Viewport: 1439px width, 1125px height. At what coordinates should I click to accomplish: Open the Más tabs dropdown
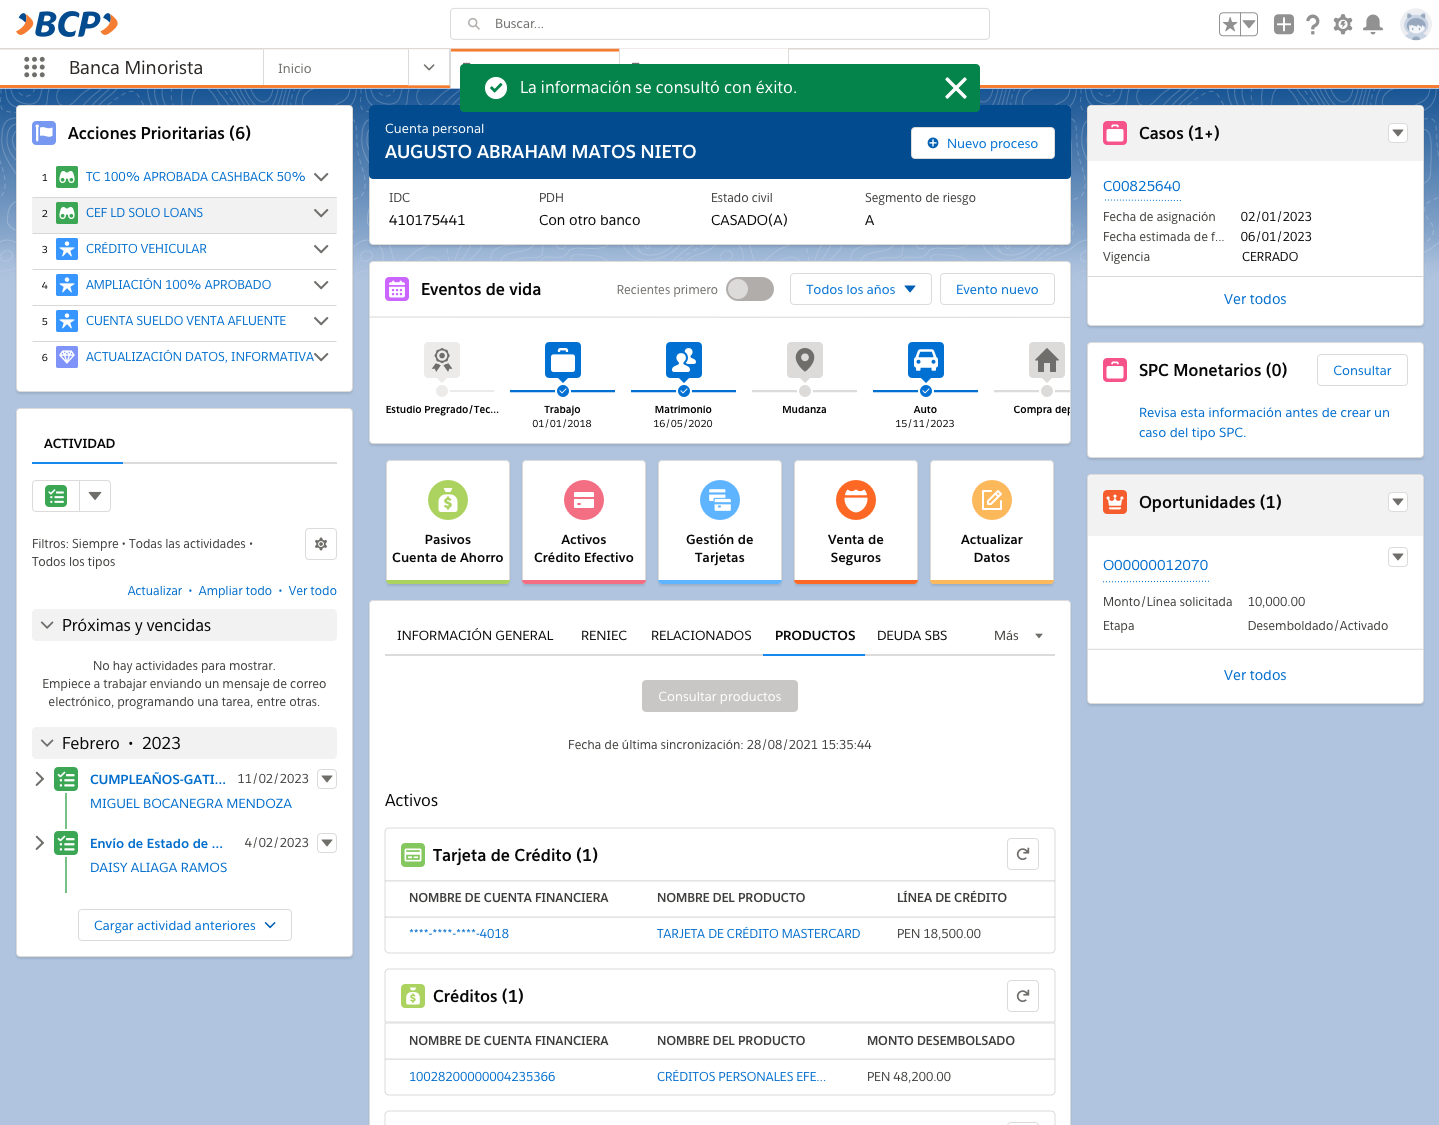[1018, 635]
